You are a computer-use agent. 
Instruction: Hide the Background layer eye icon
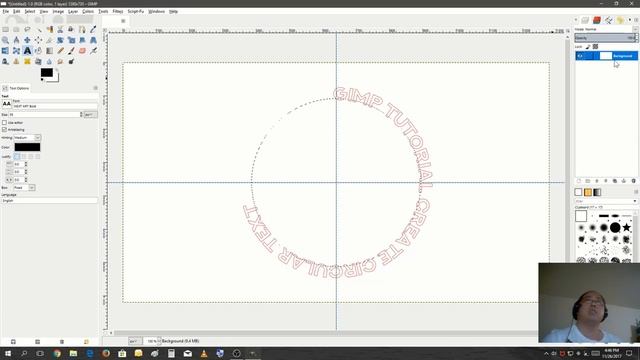coord(580,56)
